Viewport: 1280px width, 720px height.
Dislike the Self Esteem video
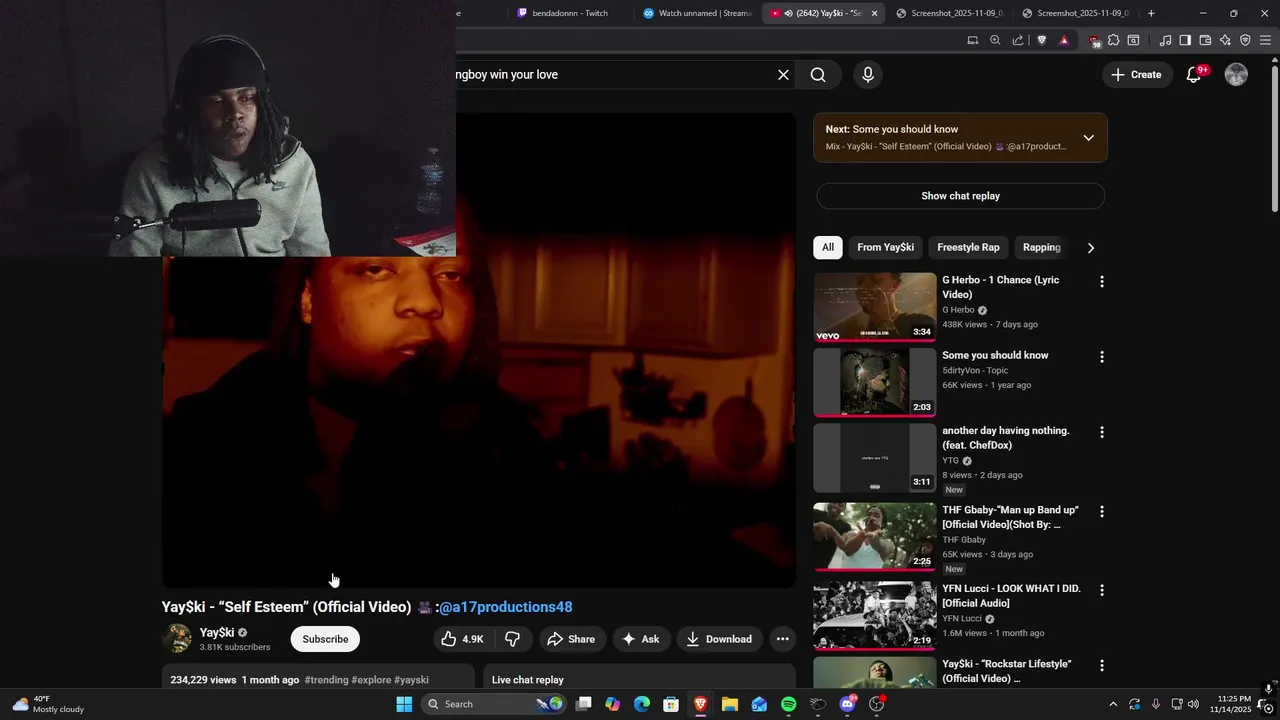point(512,639)
